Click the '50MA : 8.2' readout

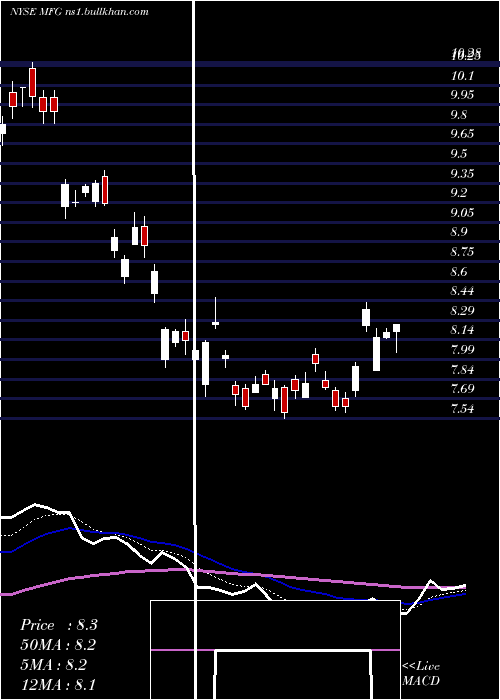pos(59,645)
